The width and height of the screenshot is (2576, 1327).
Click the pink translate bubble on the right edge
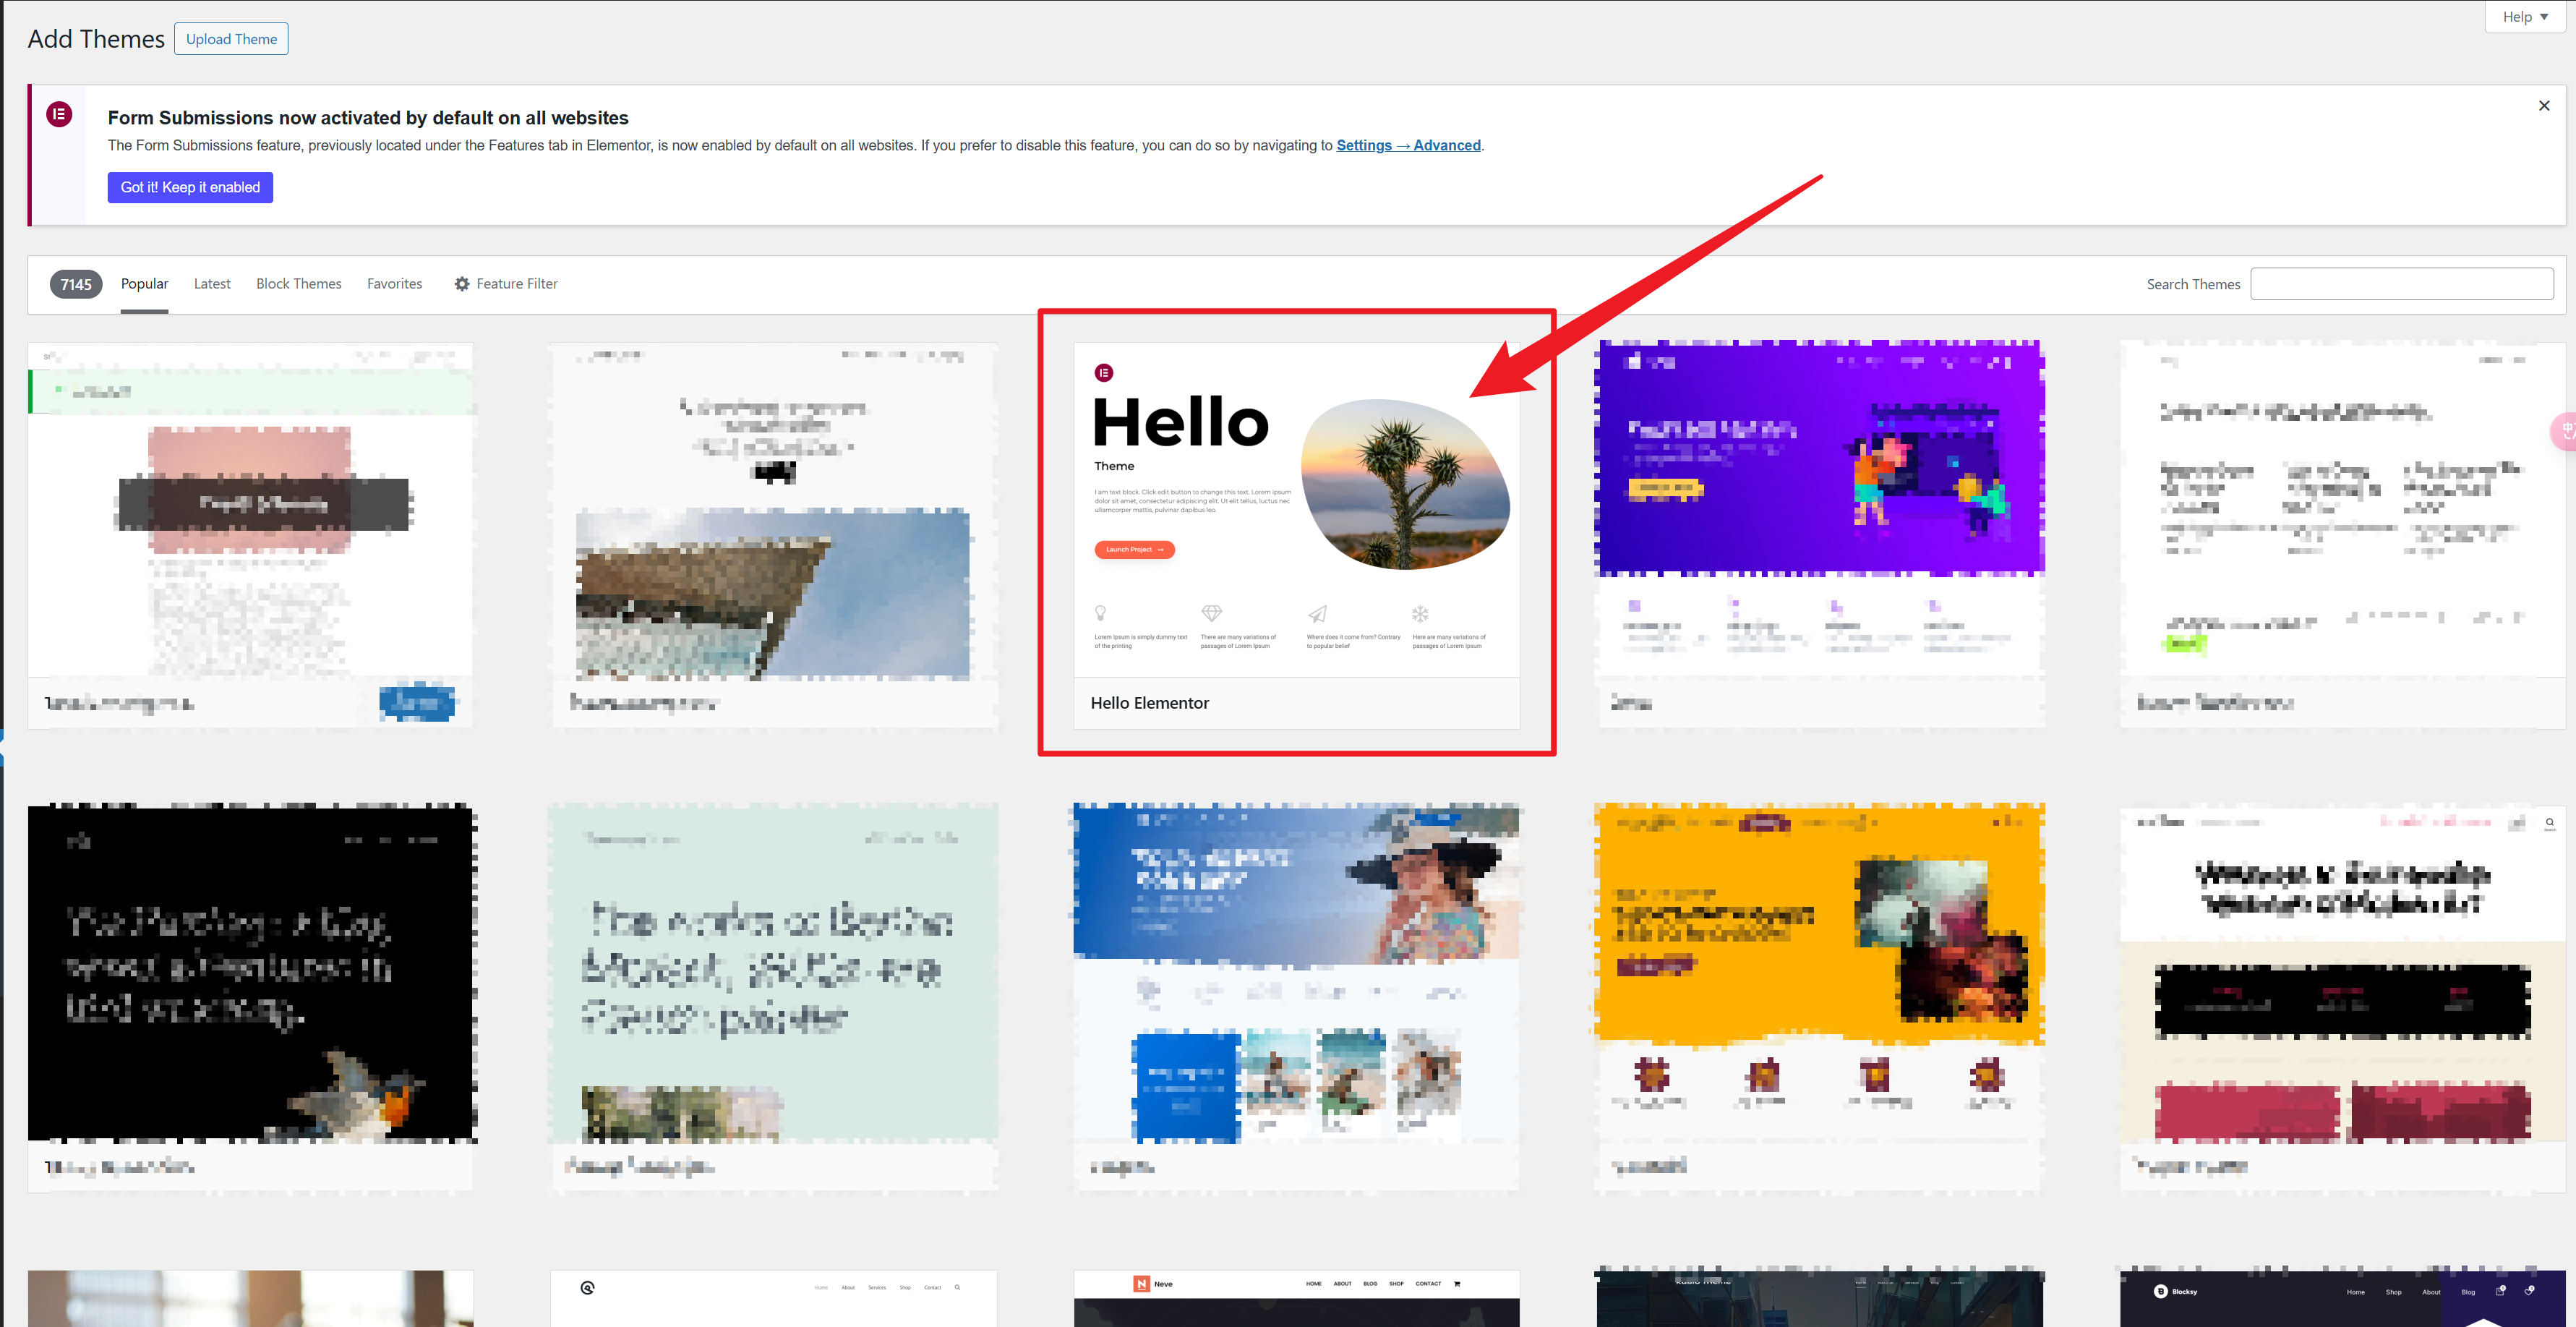2568,432
